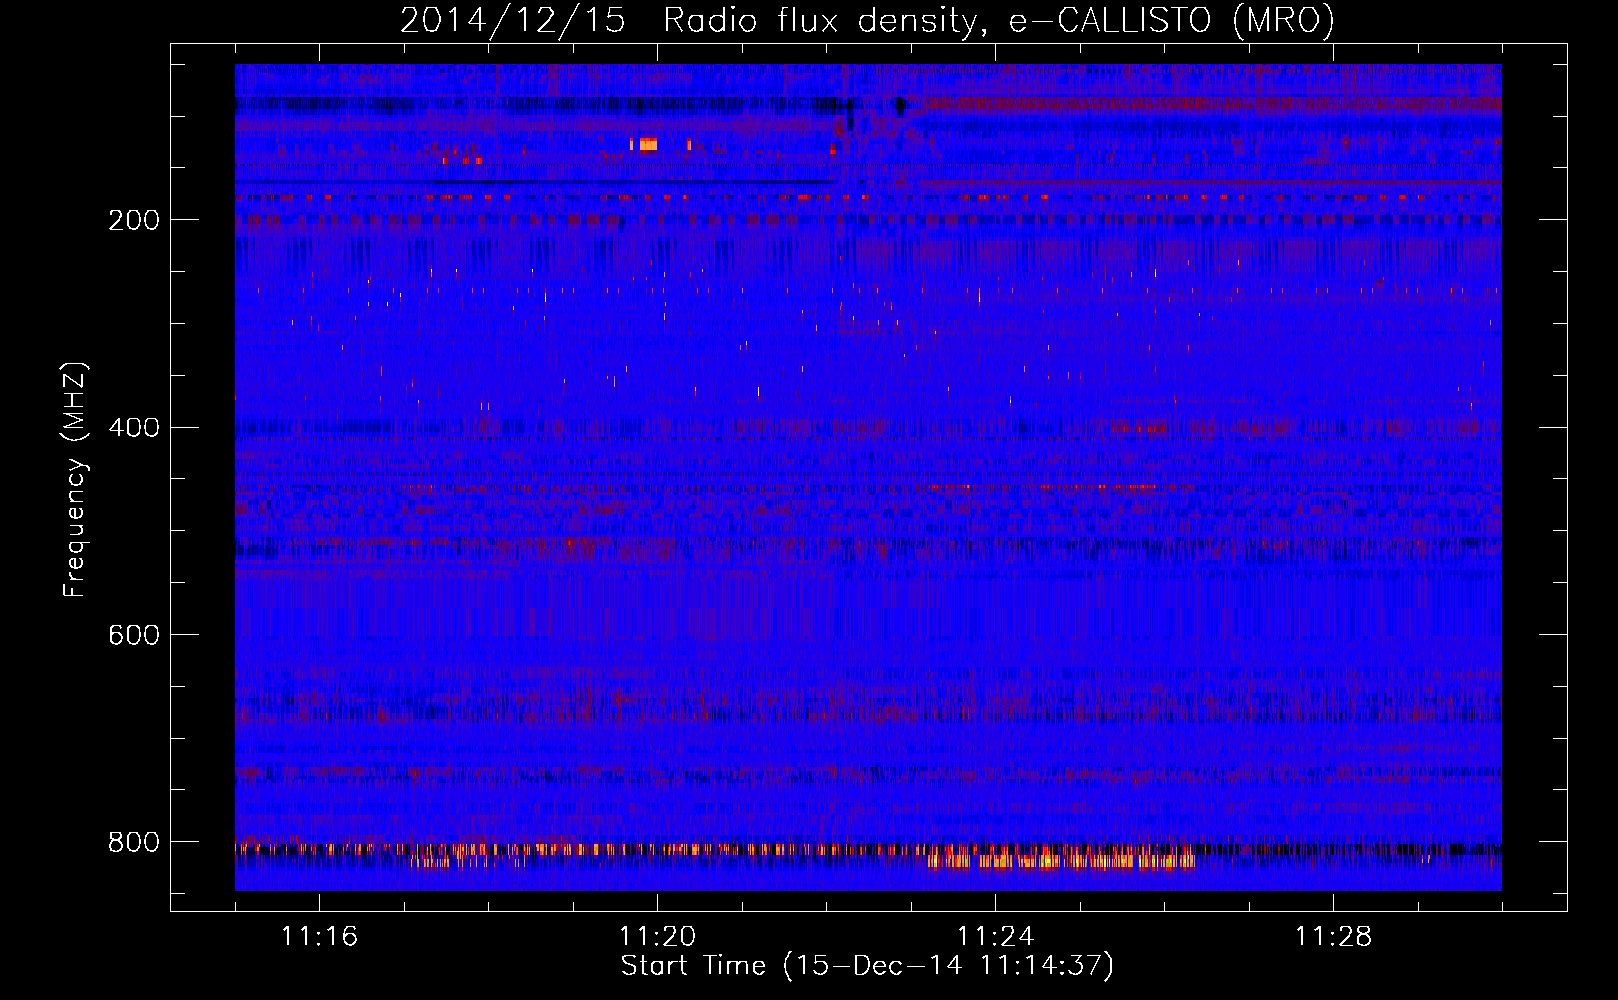Click the "Frequency (MHZ)" axis label
1618x1000 pixels.
click(x=75, y=480)
